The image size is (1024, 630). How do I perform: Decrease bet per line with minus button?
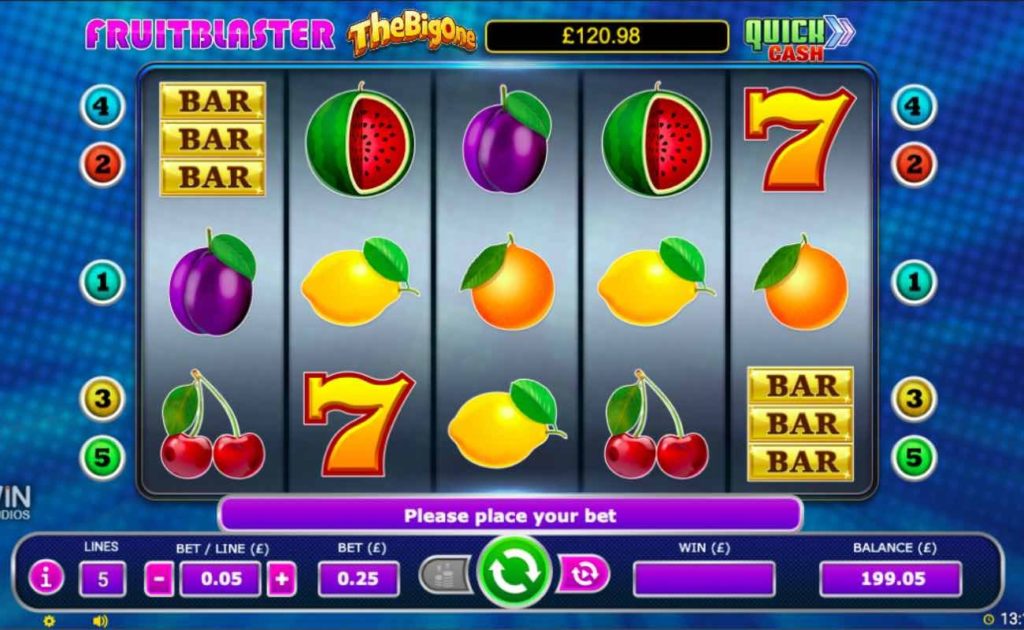[159, 579]
